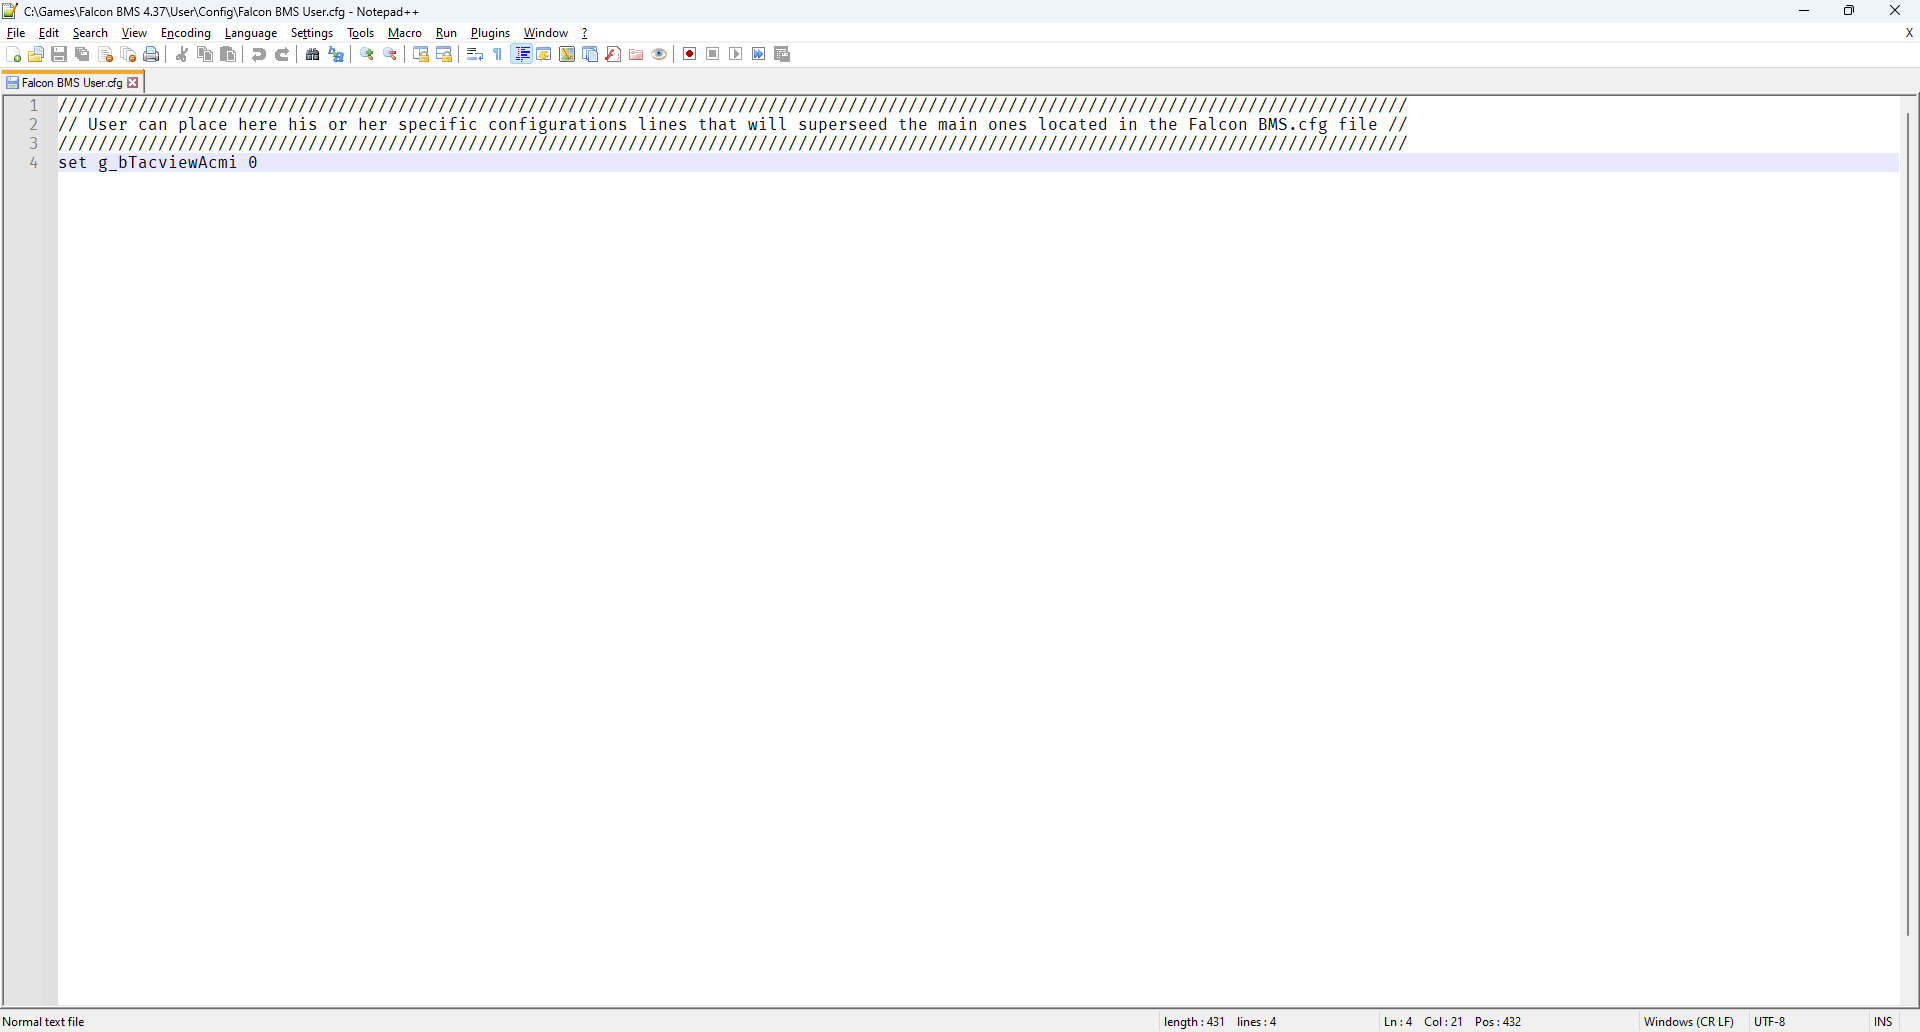This screenshot has width=1920, height=1032.
Task: Redo the edit via toolbar arrow
Action: [282, 55]
